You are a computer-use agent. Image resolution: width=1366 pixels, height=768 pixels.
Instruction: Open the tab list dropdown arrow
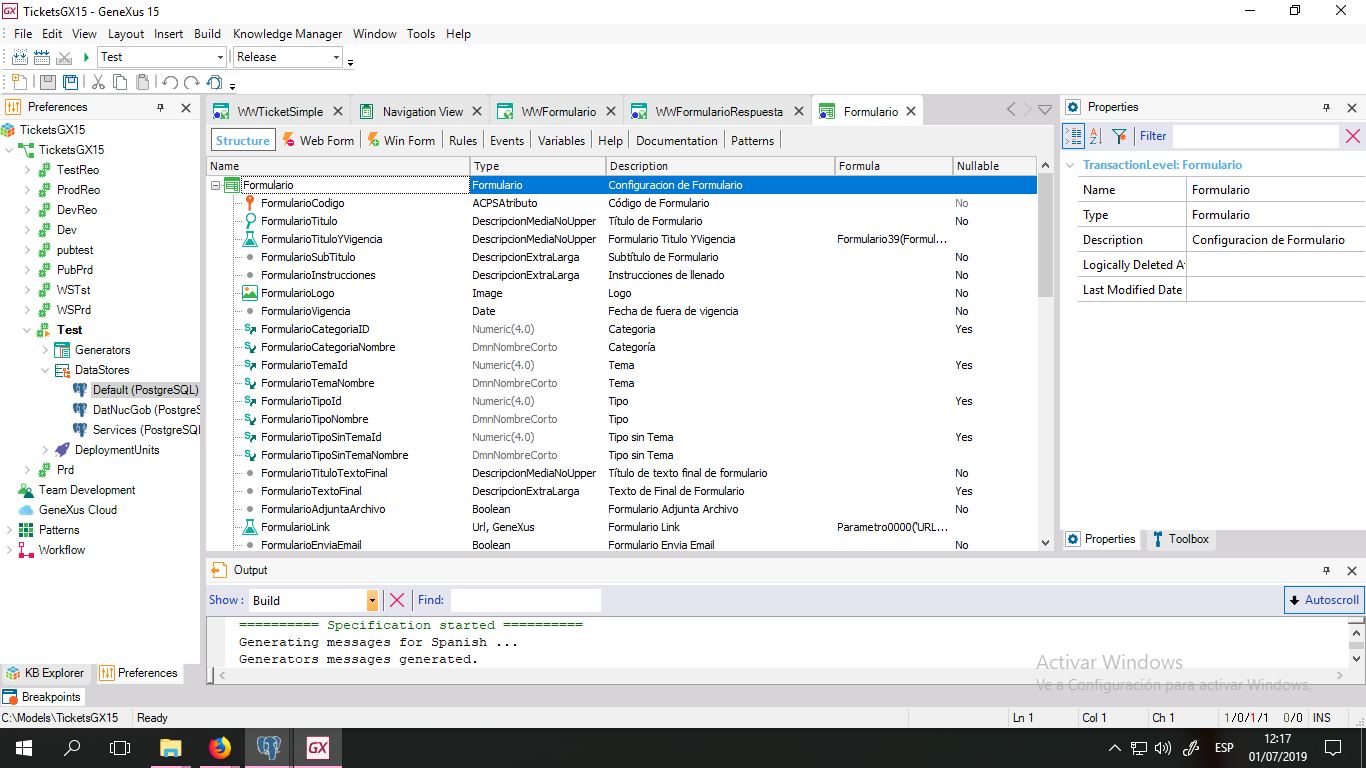click(x=1045, y=110)
